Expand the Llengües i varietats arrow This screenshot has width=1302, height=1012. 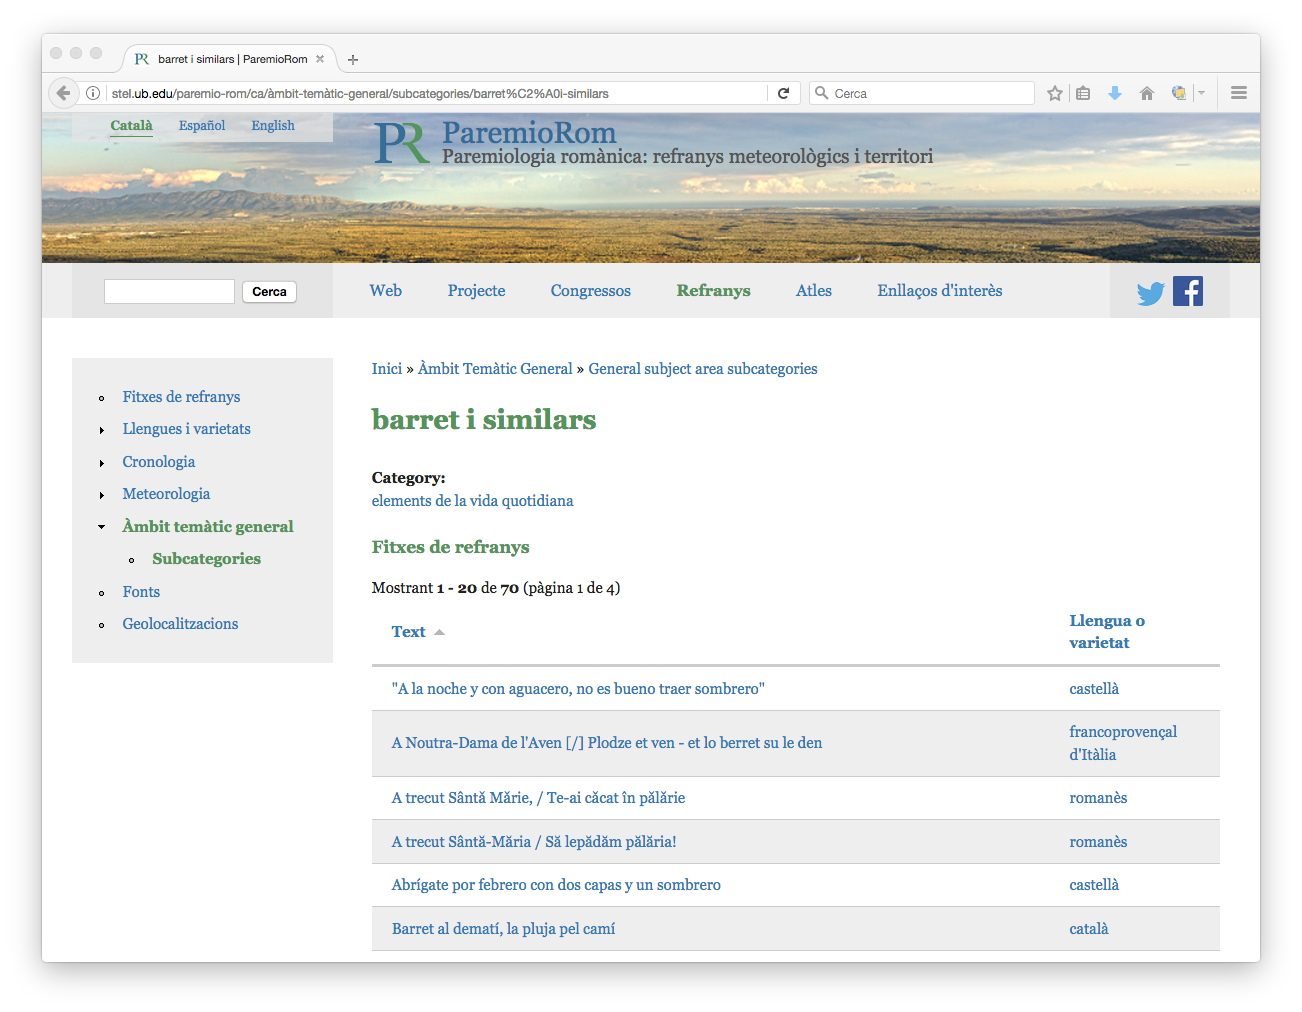coord(102,430)
